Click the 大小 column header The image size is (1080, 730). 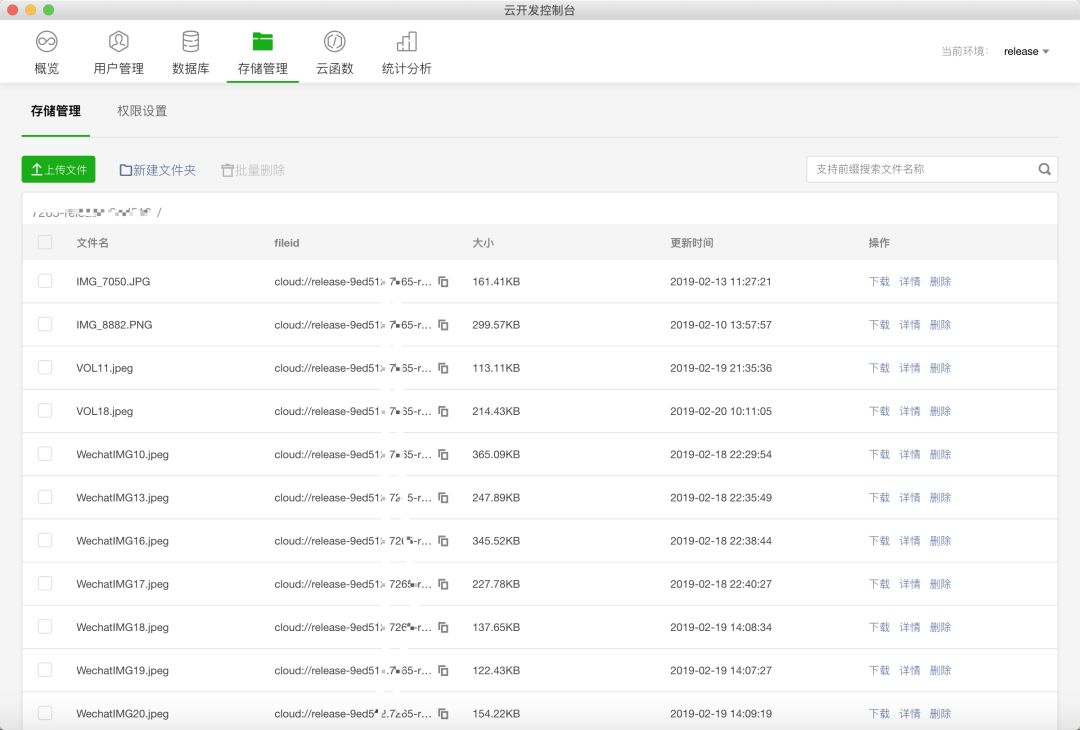pos(483,243)
